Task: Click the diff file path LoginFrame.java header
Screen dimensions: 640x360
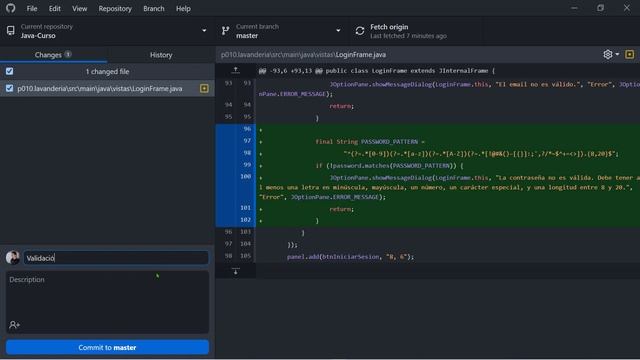Action: [303, 55]
